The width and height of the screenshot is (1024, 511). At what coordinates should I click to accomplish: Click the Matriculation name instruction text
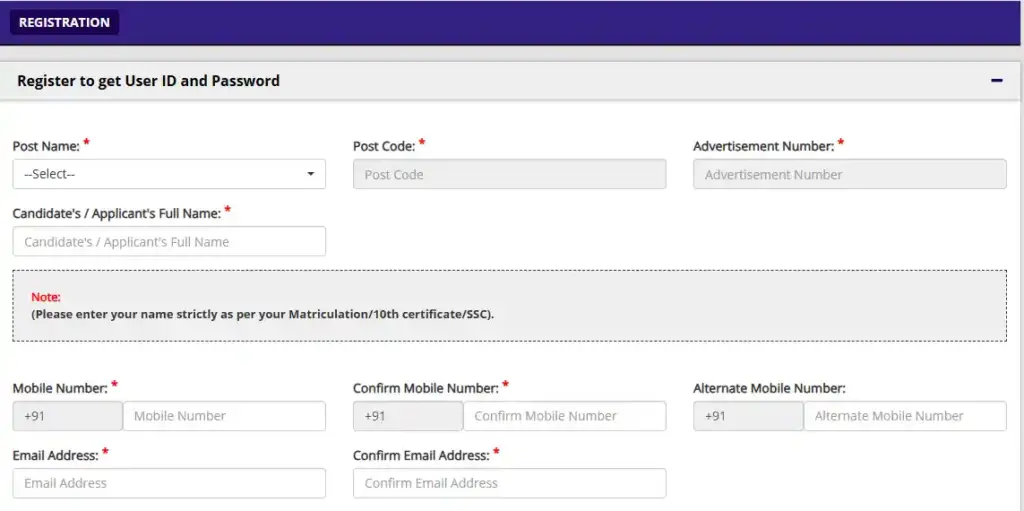point(262,314)
